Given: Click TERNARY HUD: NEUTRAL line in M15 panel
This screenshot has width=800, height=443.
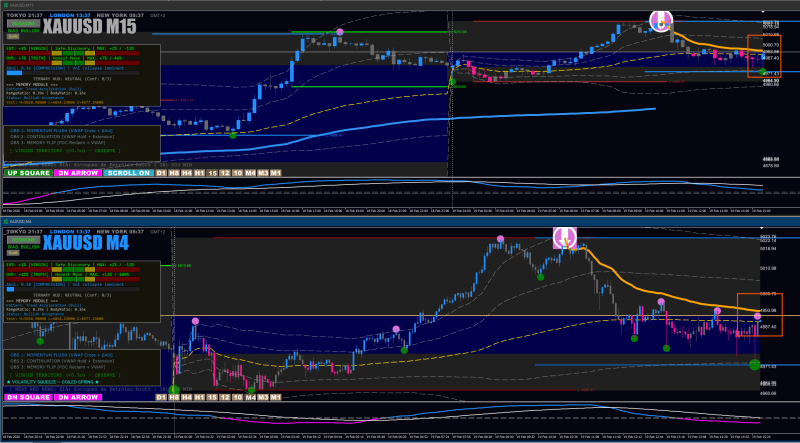Looking at the screenshot, I should 72,79.
